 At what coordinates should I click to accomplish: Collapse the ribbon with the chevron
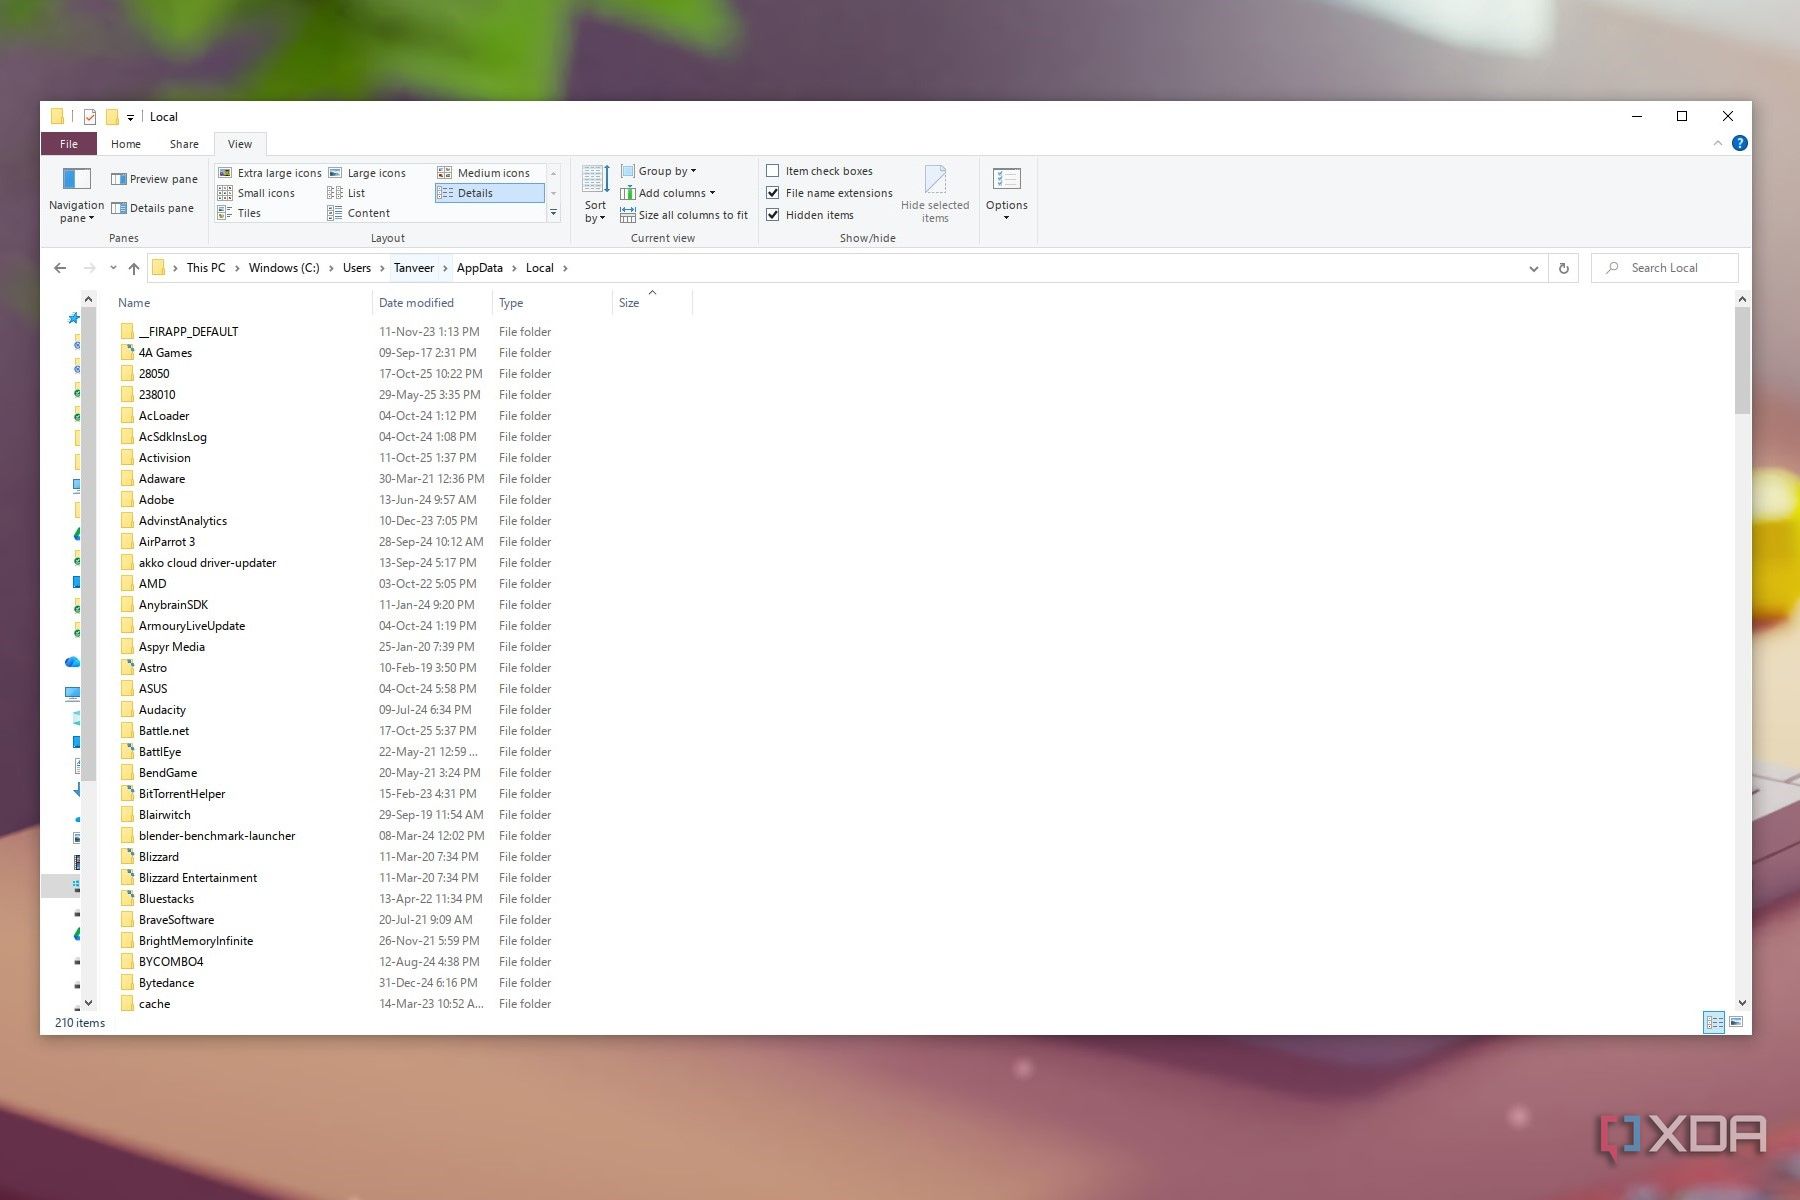[x=1718, y=143]
